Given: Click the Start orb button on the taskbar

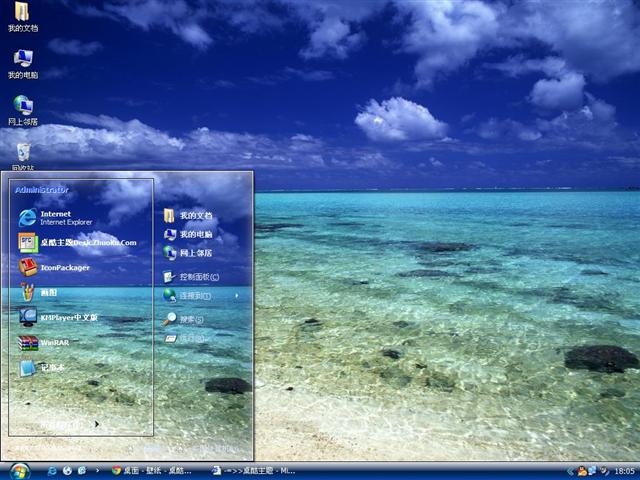Looking at the screenshot, I should 19,470.
